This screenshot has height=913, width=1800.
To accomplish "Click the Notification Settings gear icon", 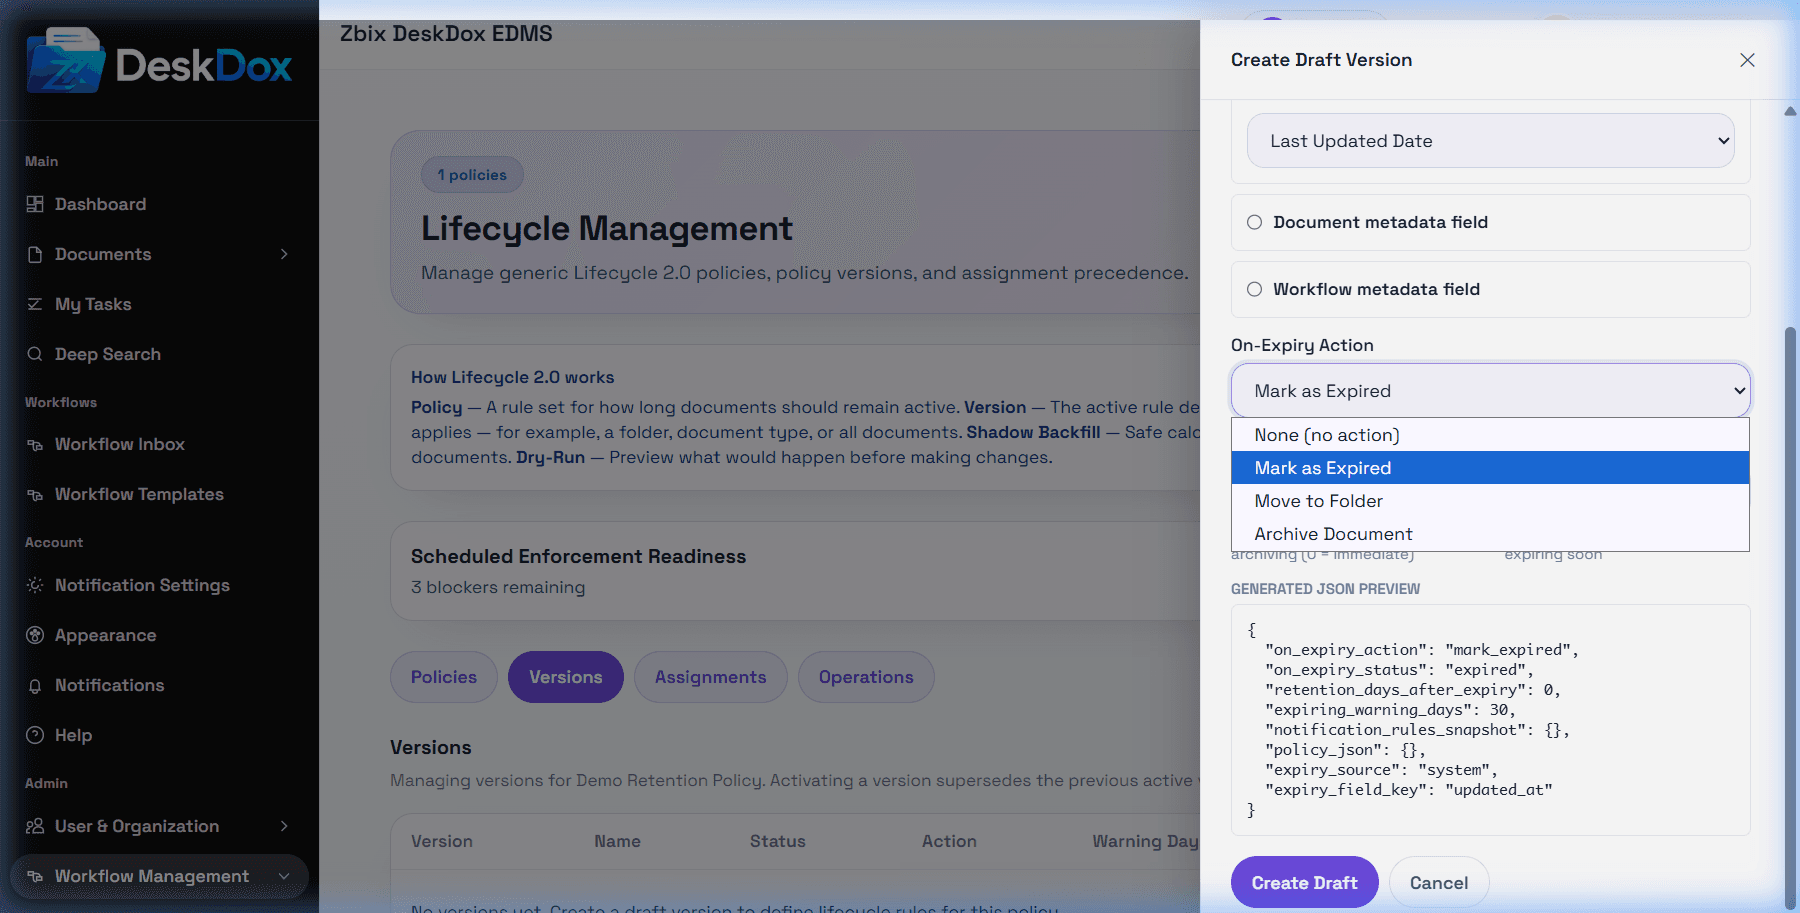I will coord(35,585).
